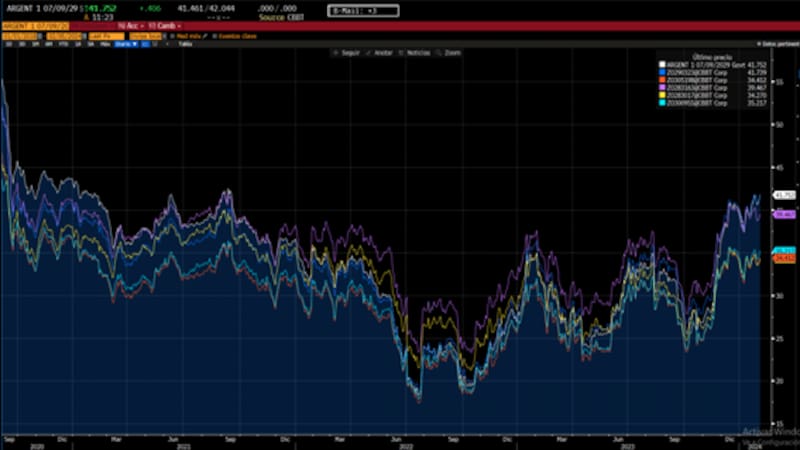Click the start date input field
Image resolution: width=800 pixels, height=450 pixels.
coord(20,35)
